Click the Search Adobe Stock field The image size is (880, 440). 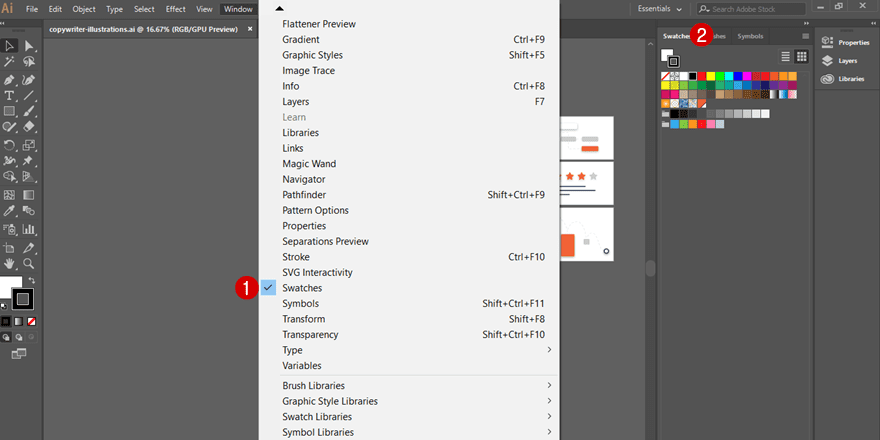750,9
